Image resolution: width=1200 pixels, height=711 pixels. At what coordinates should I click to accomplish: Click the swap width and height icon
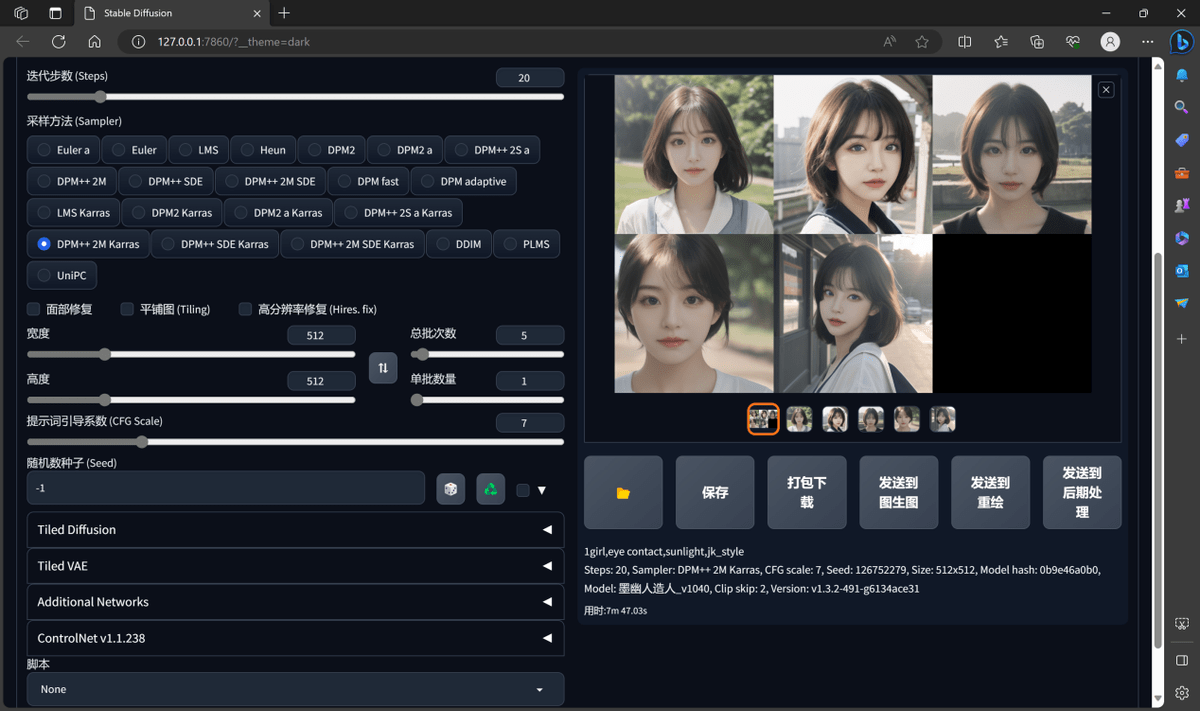click(383, 368)
